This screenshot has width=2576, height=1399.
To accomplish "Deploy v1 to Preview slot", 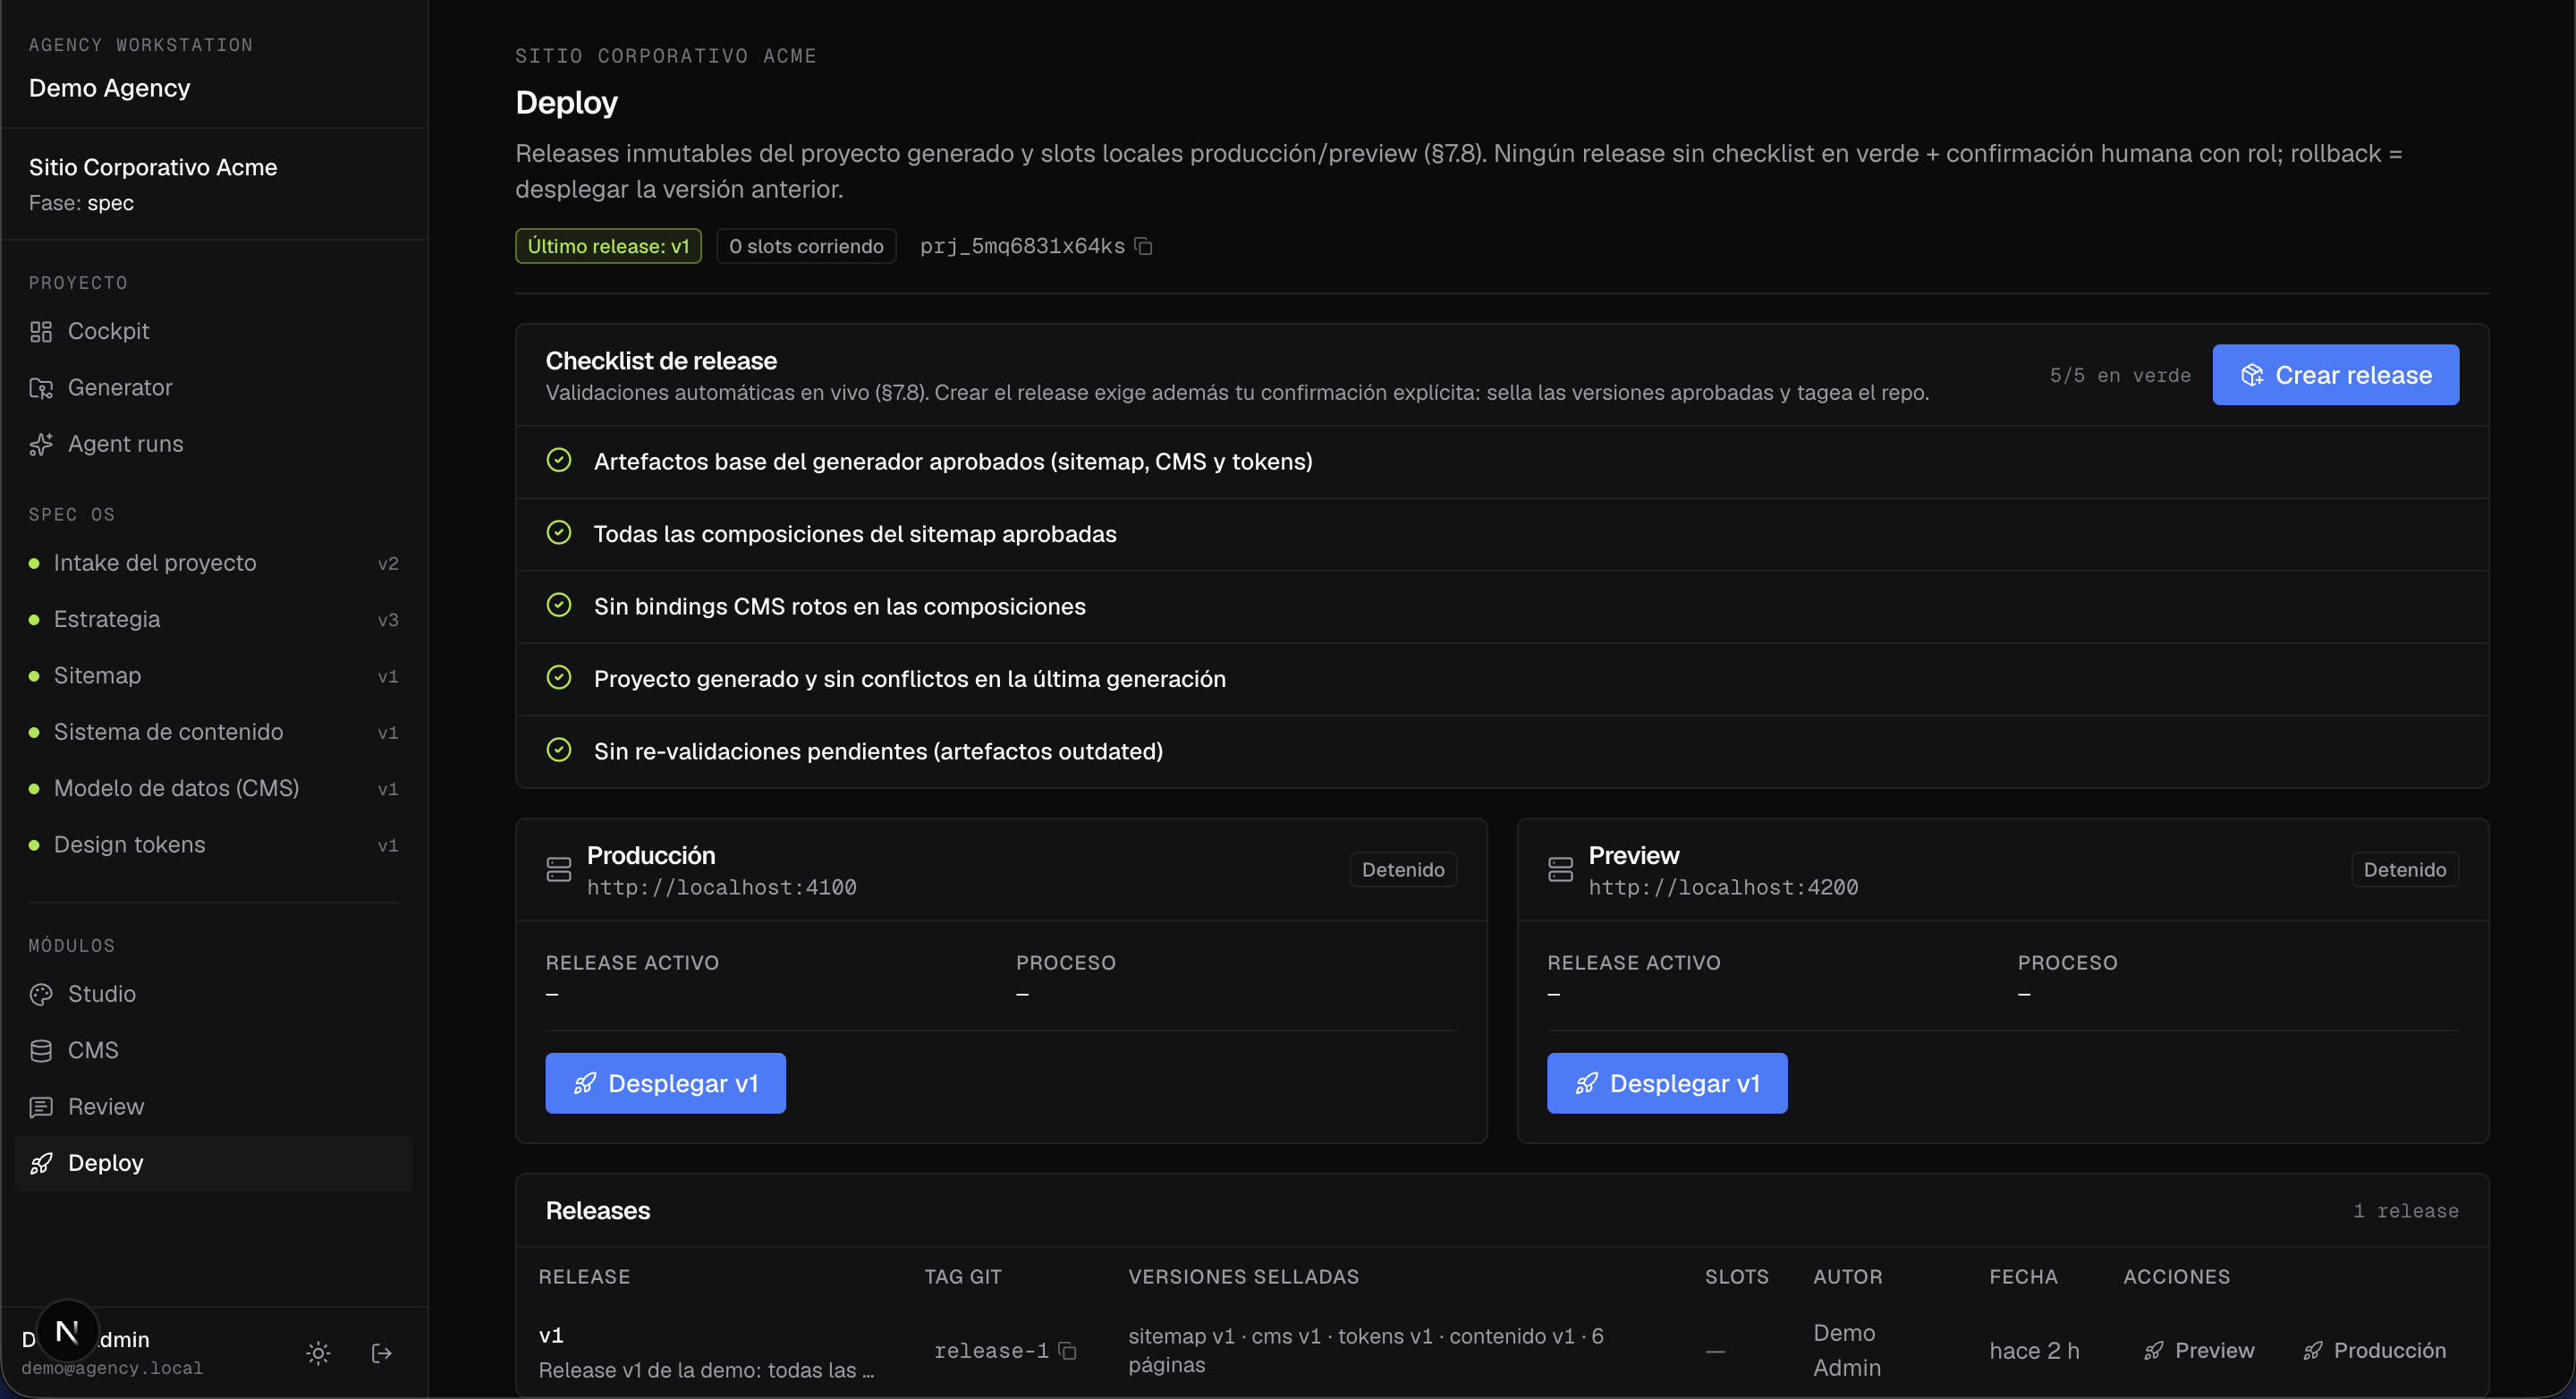I will pyautogui.click(x=1667, y=1083).
